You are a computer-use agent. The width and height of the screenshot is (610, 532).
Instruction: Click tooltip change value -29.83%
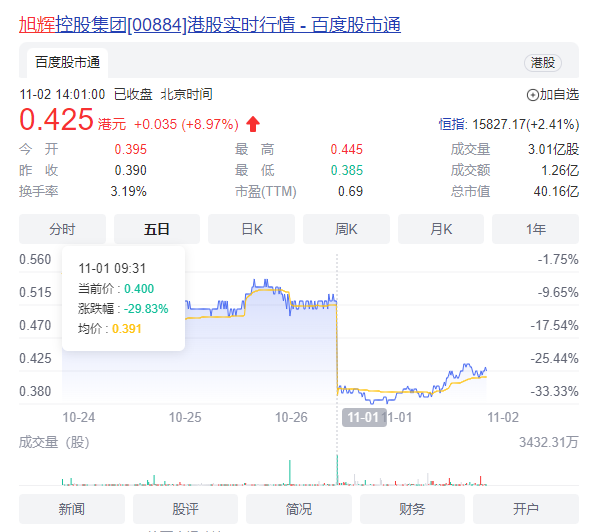click(146, 309)
